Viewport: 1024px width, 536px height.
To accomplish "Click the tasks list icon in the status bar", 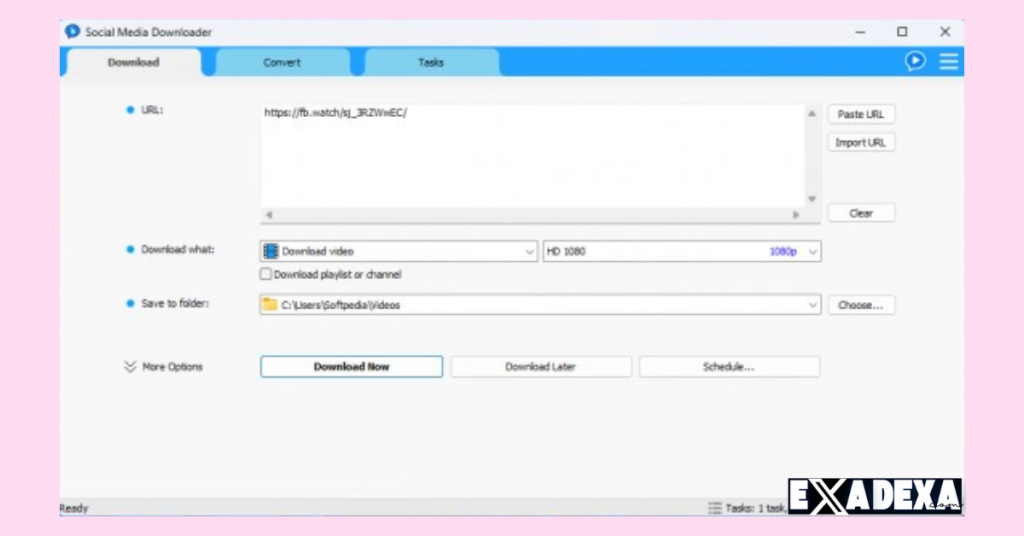I will pos(715,508).
